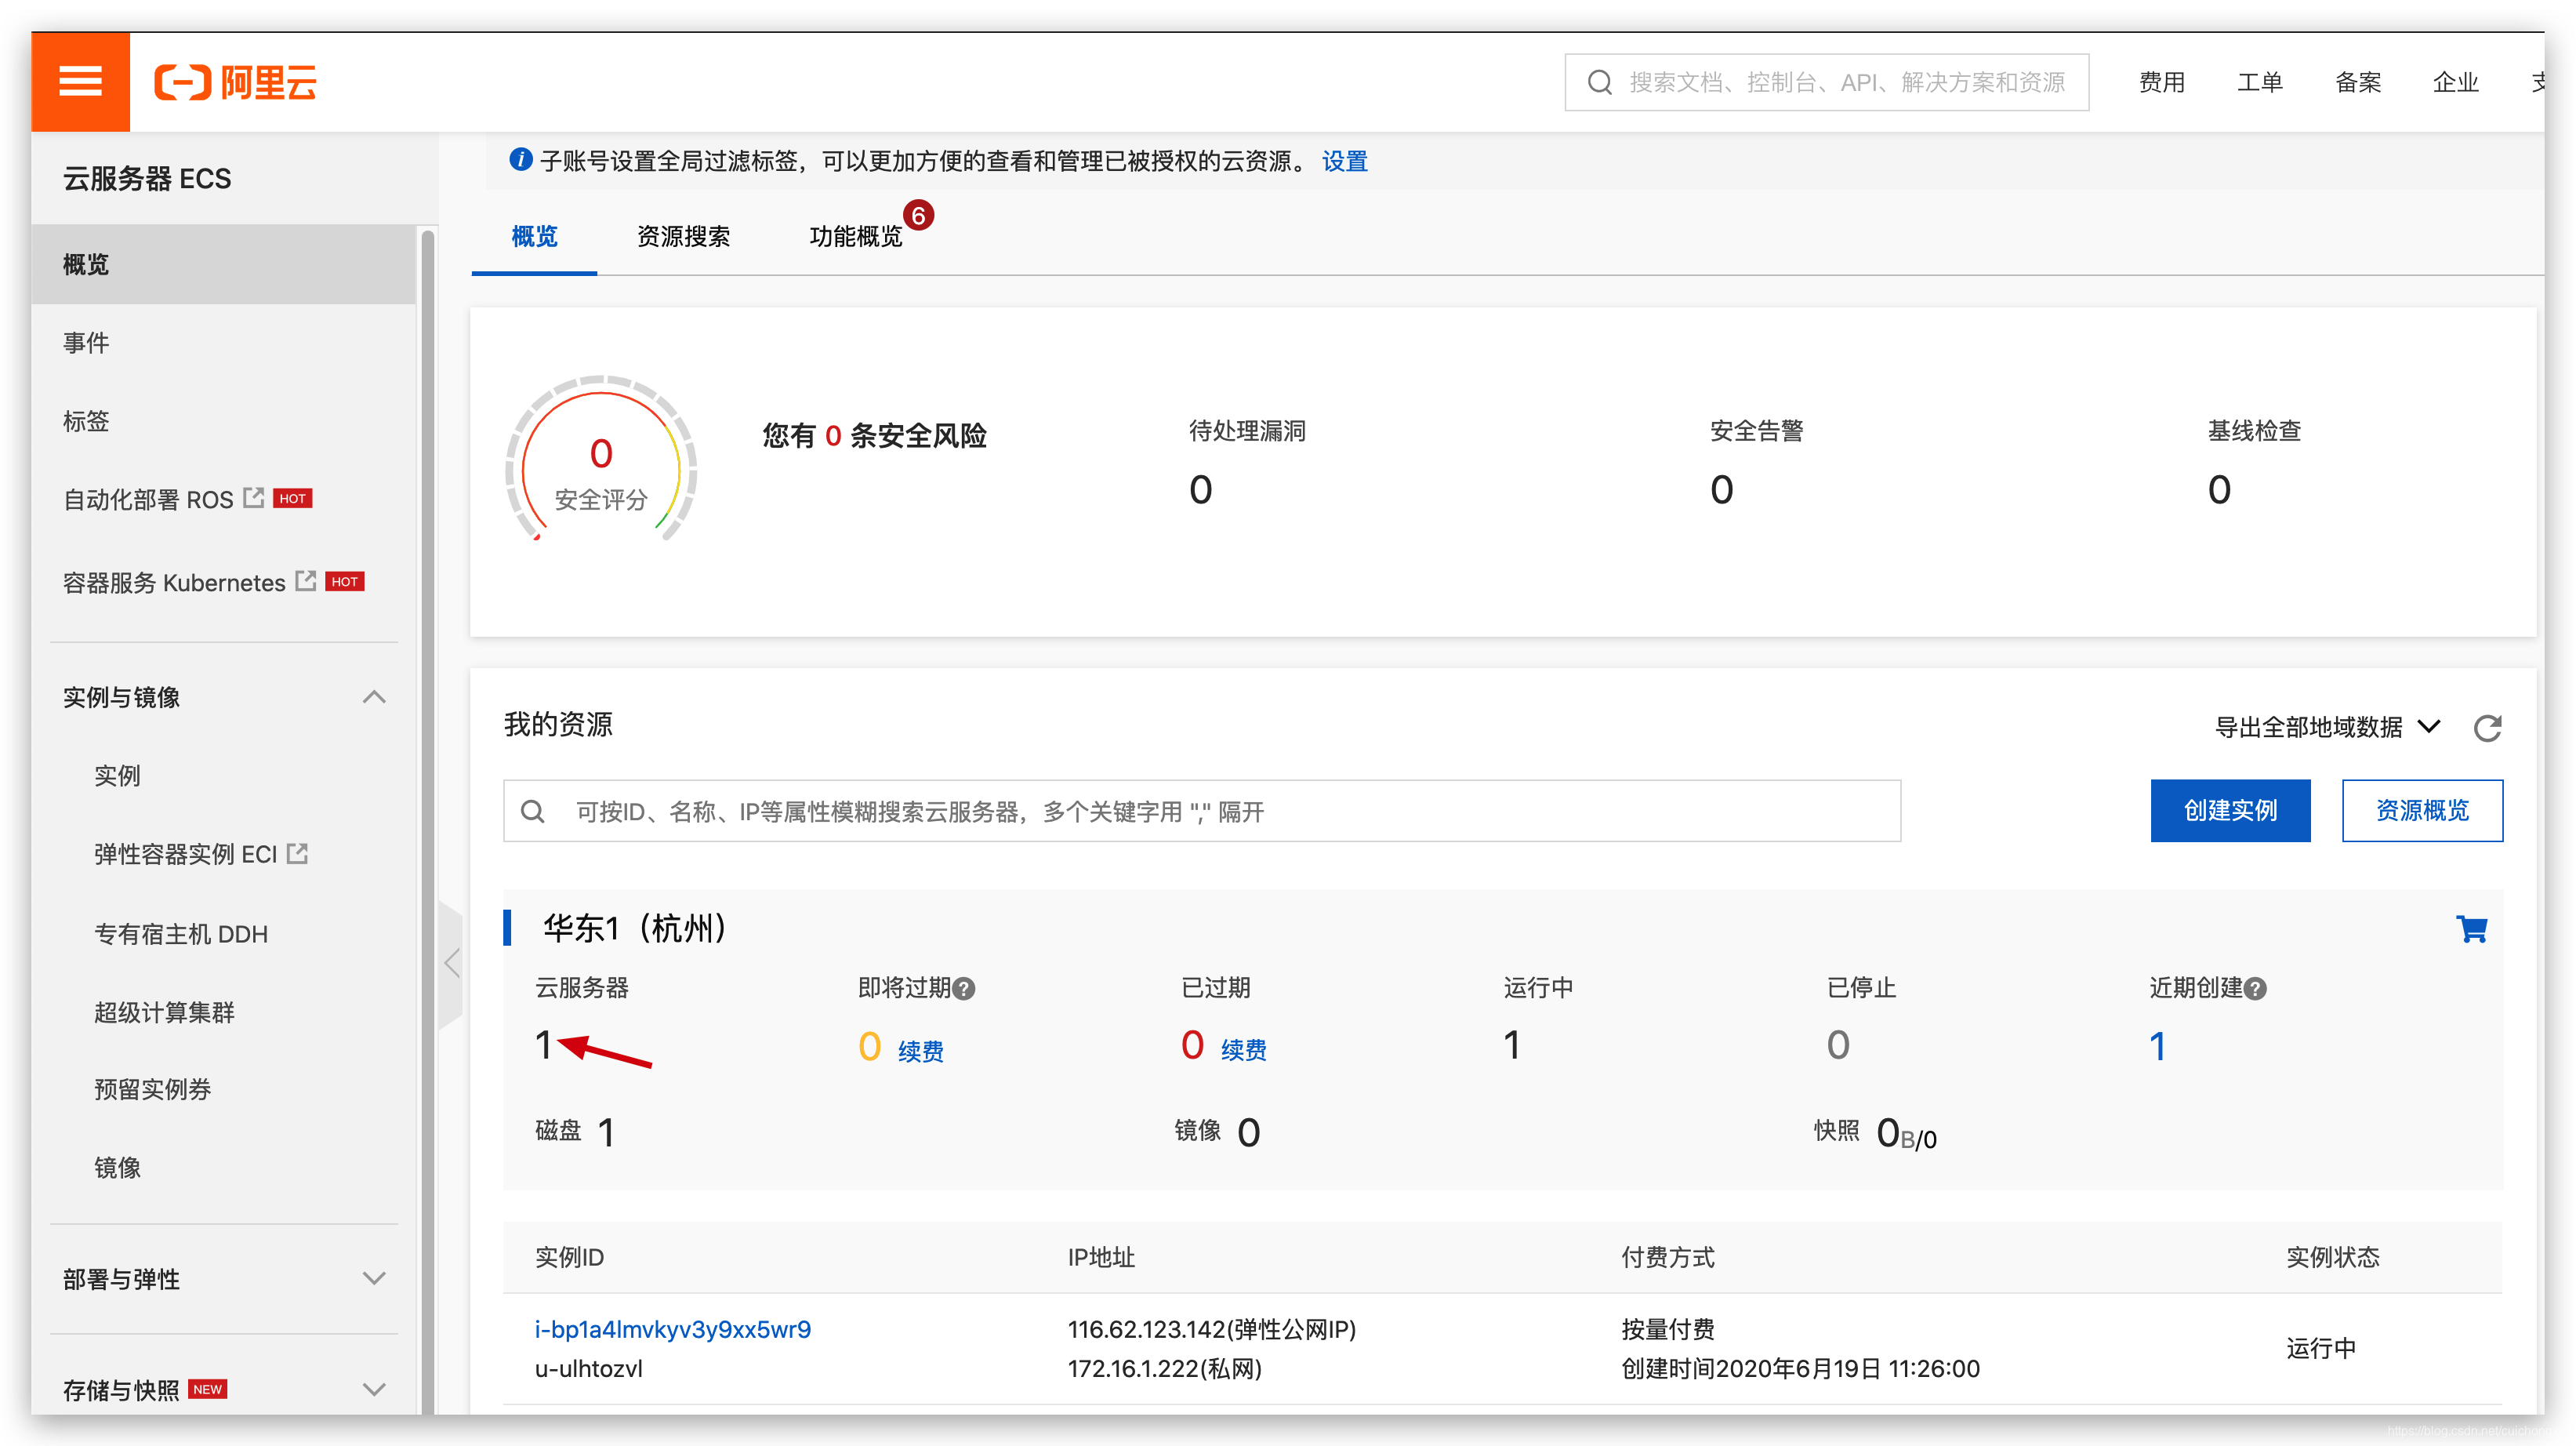The width and height of the screenshot is (2576, 1446).
Task: Click the 安全告警 value 0
Action: tap(1721, 490)
